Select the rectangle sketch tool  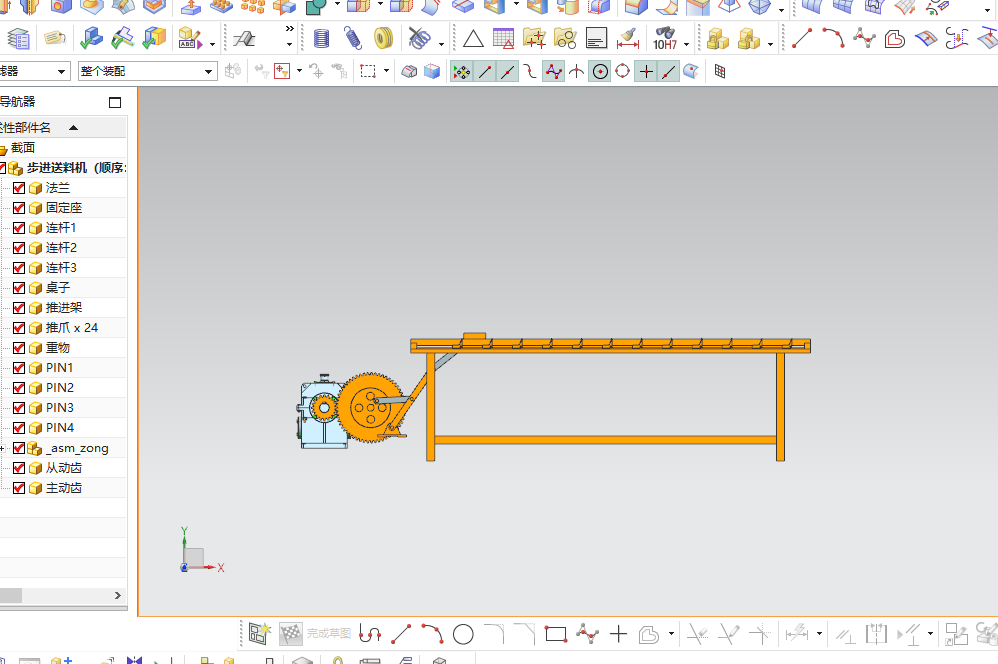[556, 634]
